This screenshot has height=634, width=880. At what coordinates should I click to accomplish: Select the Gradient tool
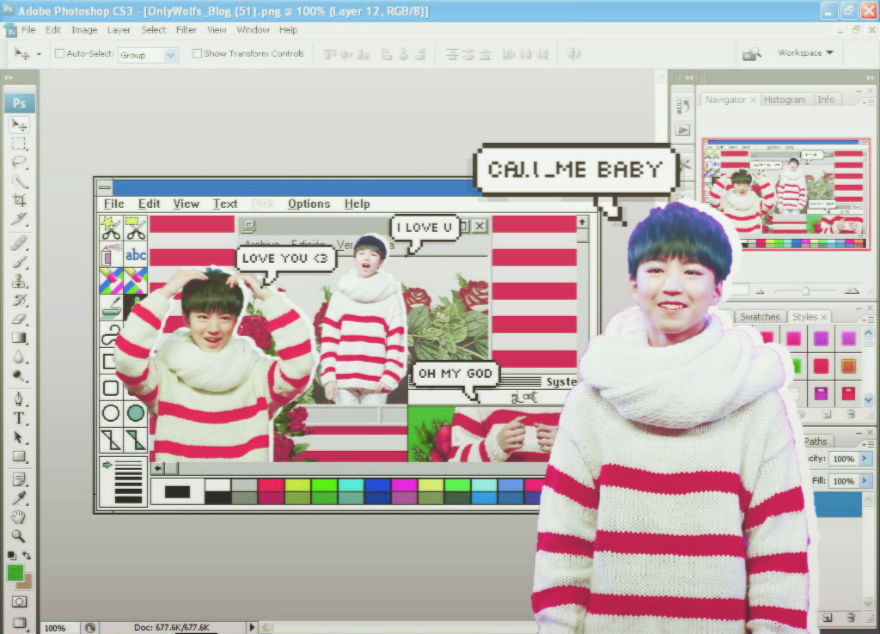coord(19,338)
